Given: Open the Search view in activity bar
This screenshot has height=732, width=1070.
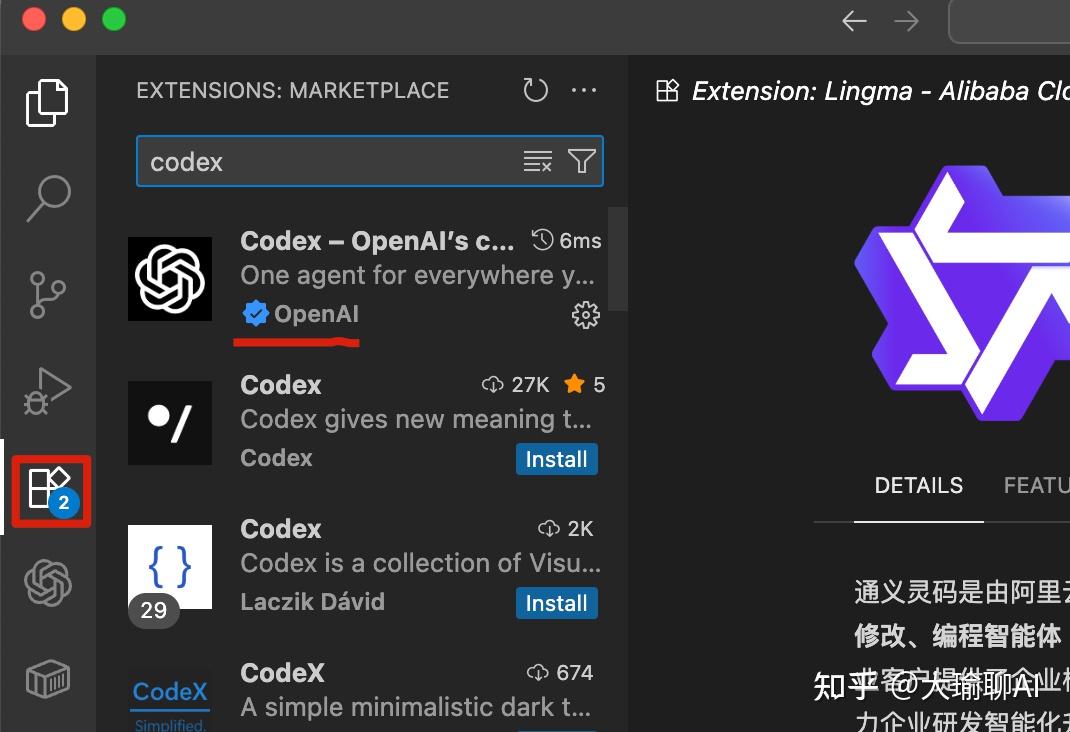Looking at the screenshot, I should pyautogui.click(x=48, y=198).
